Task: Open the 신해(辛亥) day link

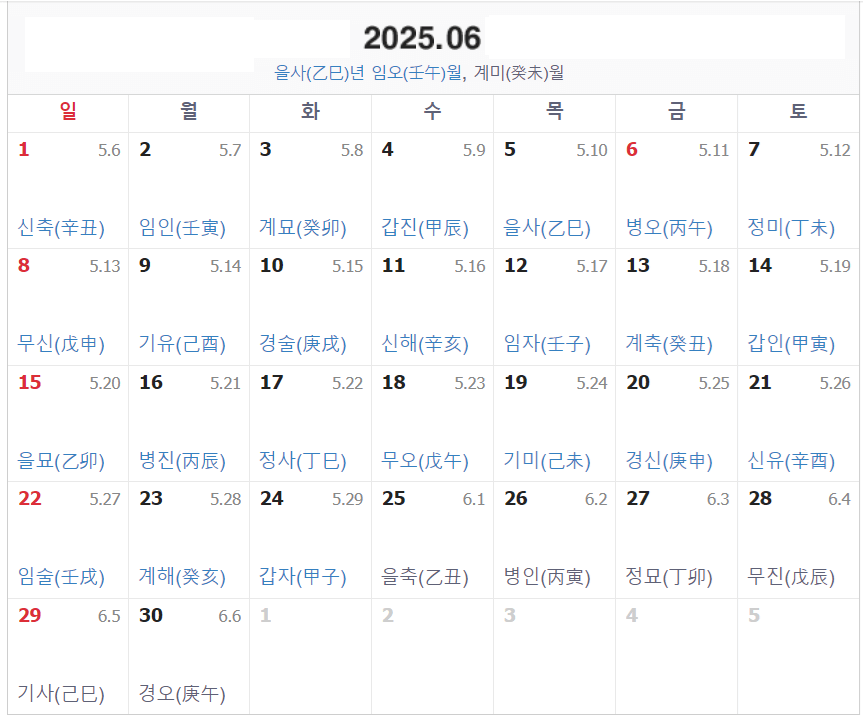Action: pyautogui.click(x=425, y=343)
